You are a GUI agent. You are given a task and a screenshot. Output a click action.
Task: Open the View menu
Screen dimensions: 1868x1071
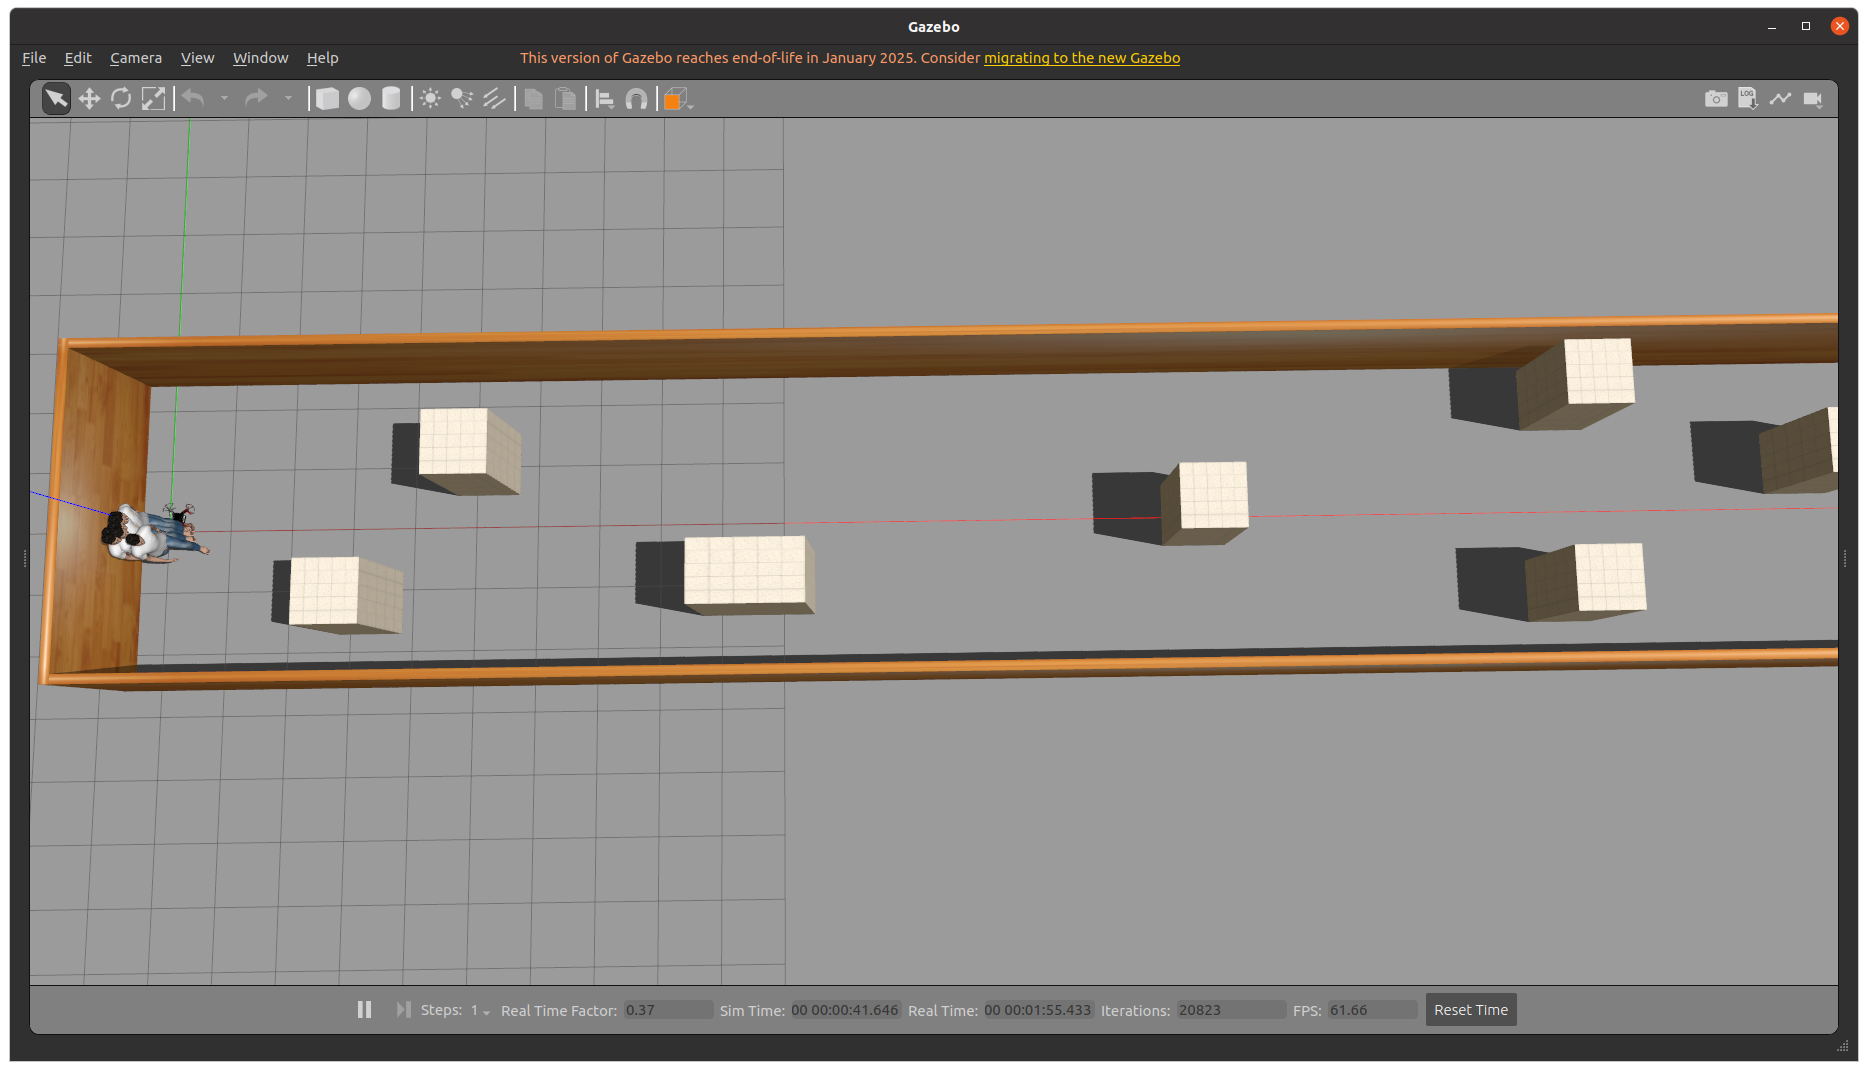pyautogui.click(x=197, y=58)
